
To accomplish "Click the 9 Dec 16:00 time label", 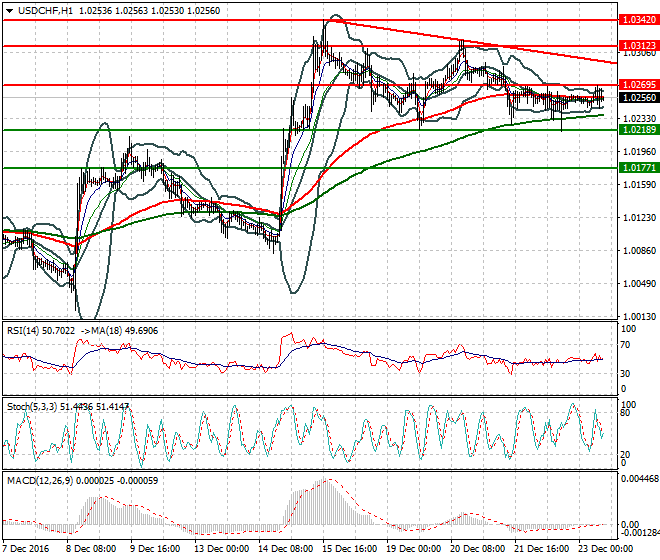I will pyautogui.click(x=155, y=549).
